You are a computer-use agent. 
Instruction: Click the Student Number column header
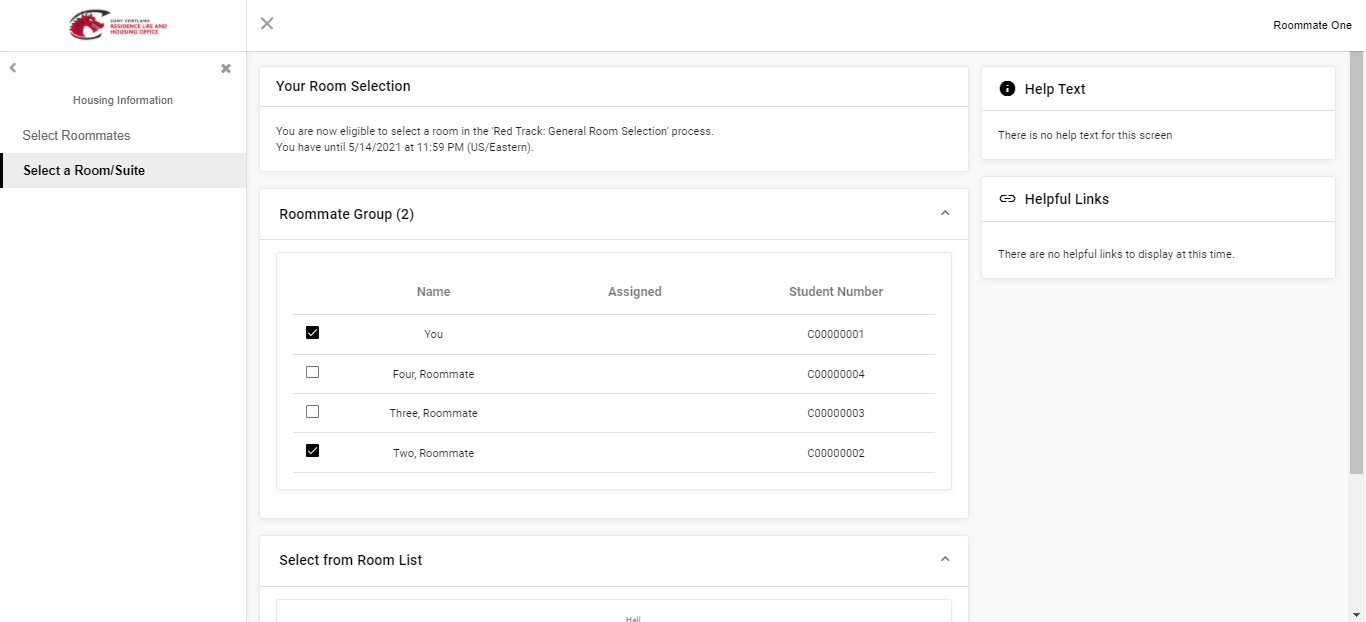point(836,292)
